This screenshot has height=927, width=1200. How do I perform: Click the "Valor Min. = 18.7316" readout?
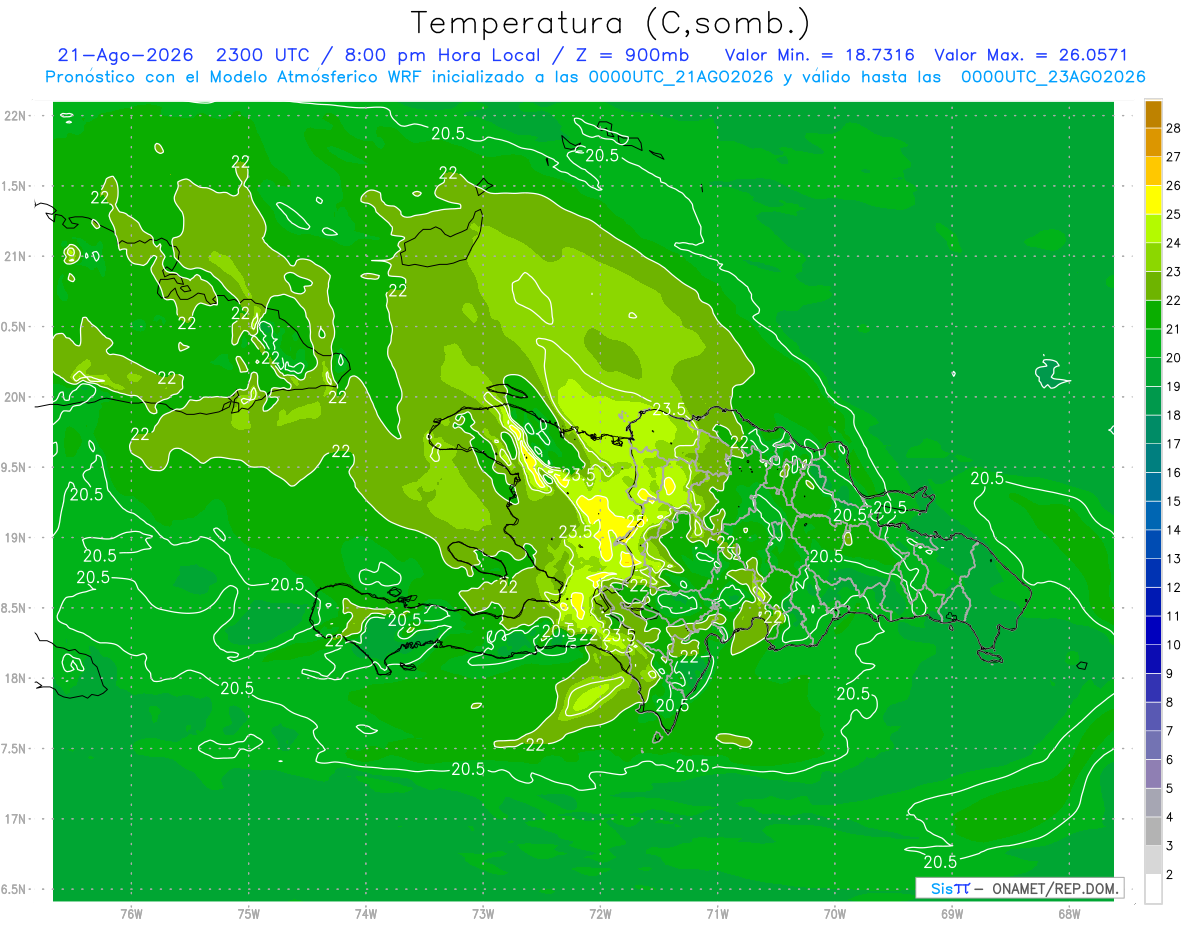[819, 55]
